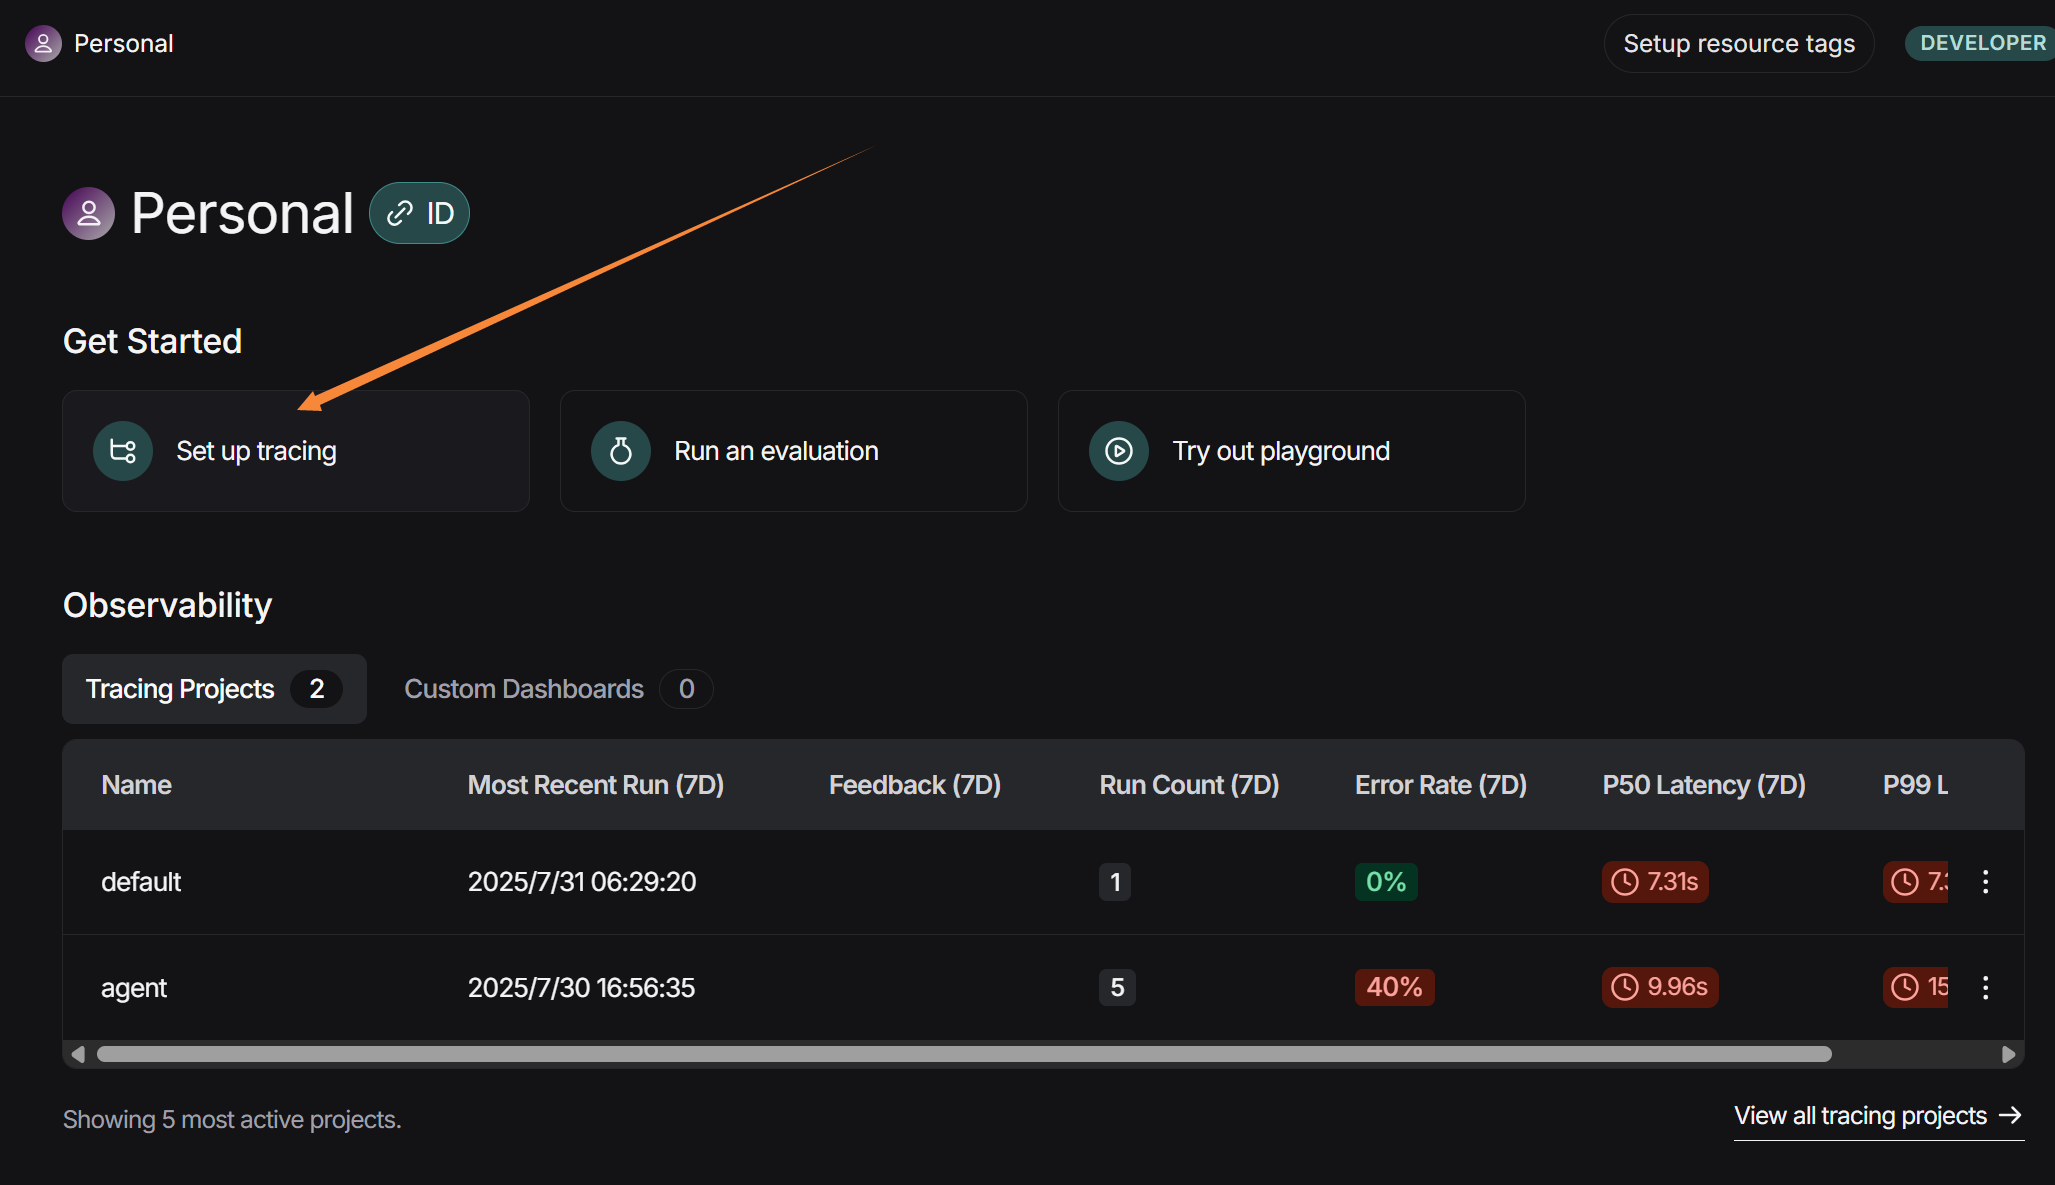This screenshot has height=1185, width=2055.
Task: Select the Tracing Projects tab
Action: click(214, 689)
